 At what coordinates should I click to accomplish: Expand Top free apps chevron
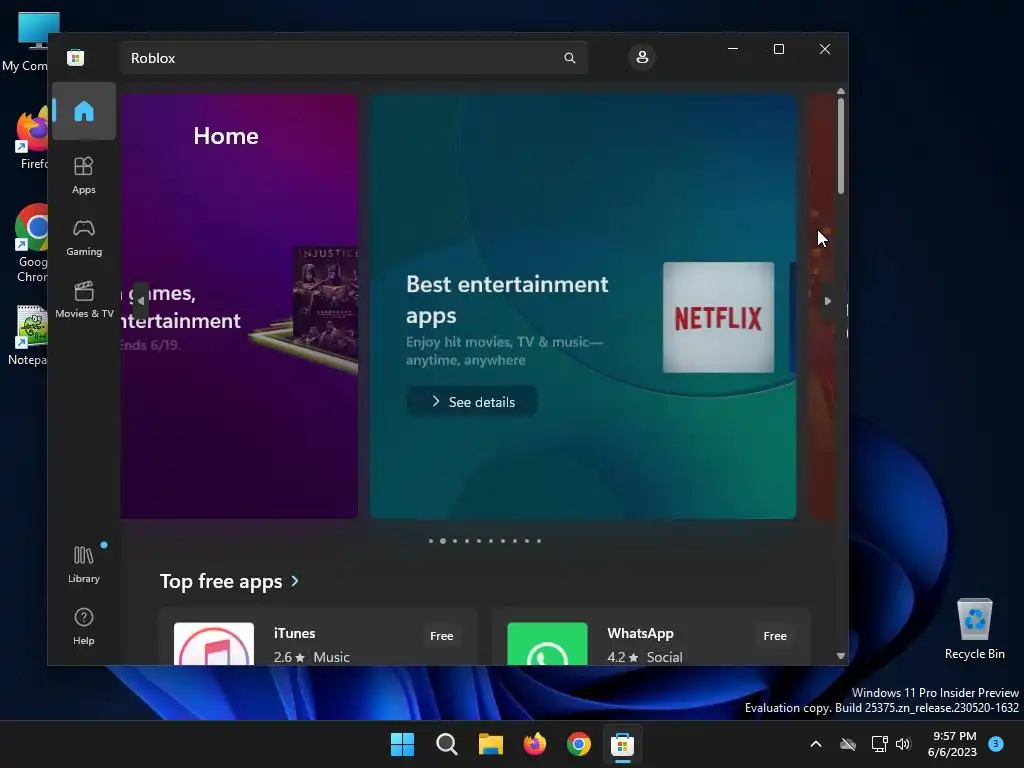click(x=295, y=581)
